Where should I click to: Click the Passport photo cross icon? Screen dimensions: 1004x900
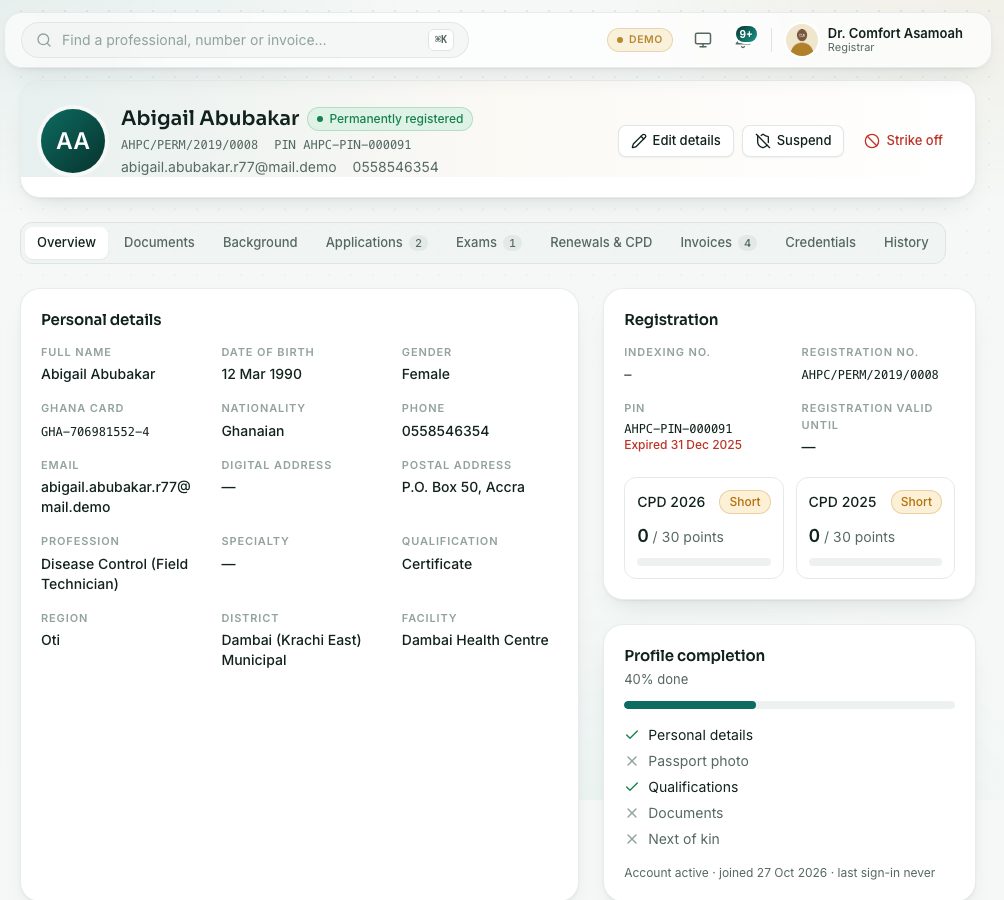pos(632,761)
